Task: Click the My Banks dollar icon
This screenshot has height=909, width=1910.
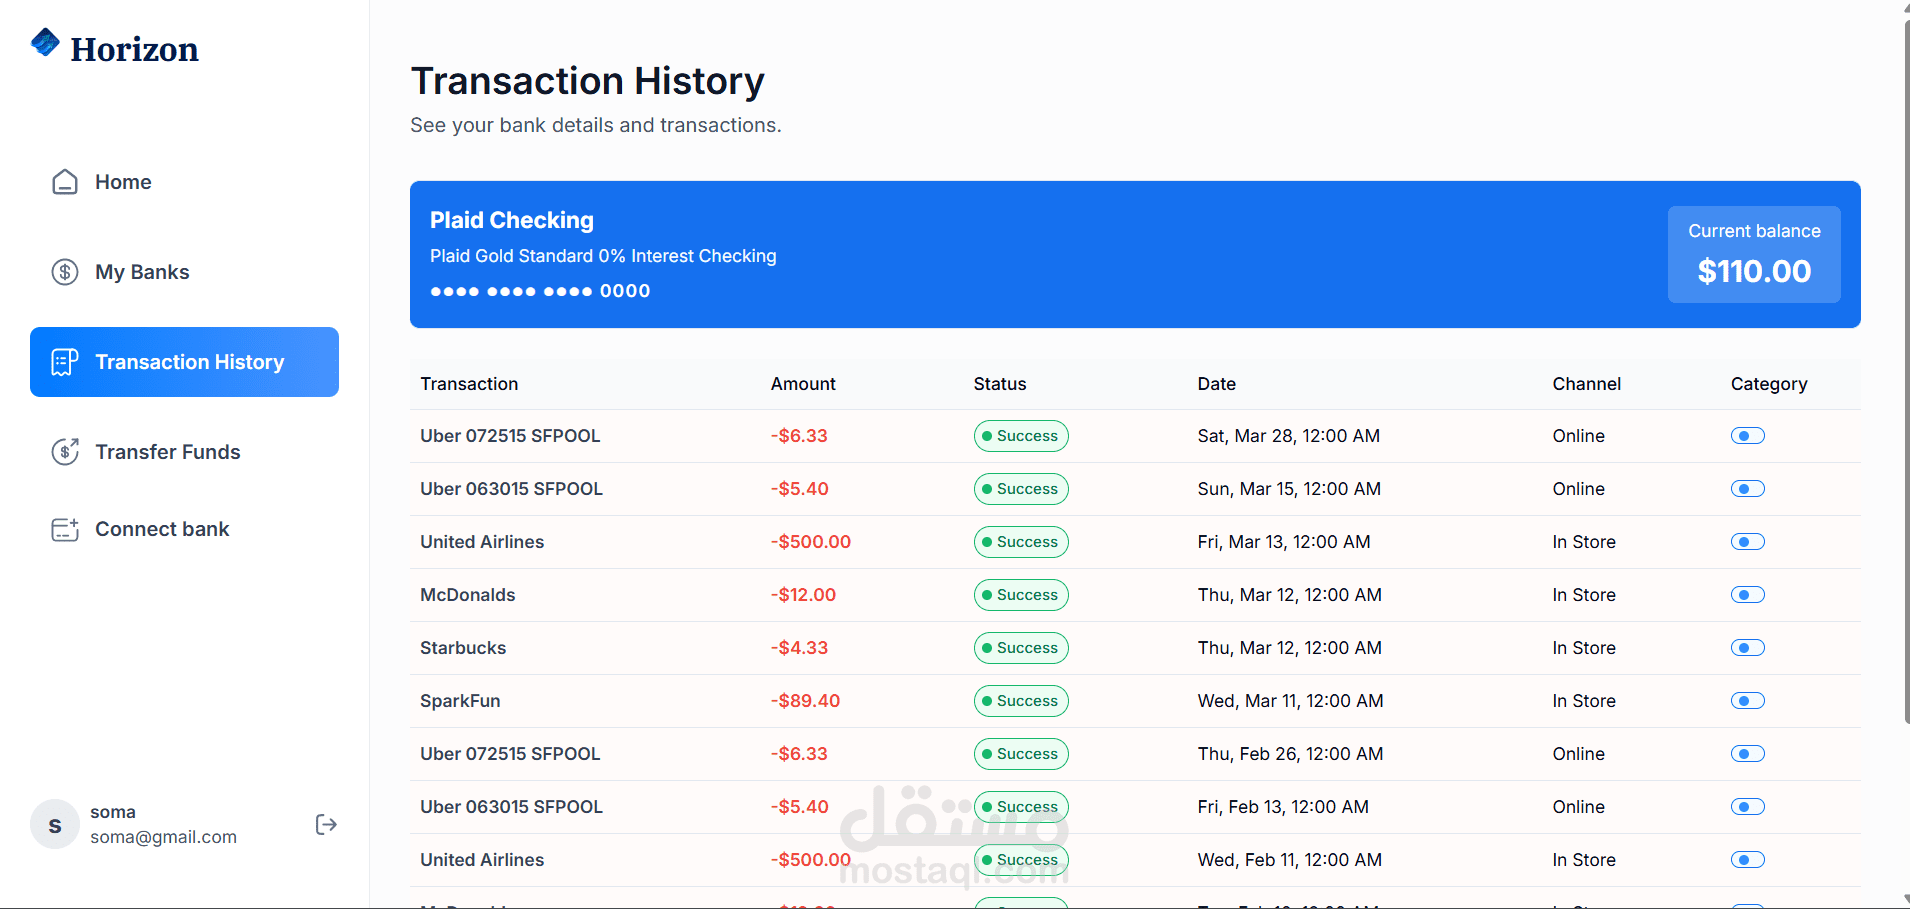Action: 65,272
